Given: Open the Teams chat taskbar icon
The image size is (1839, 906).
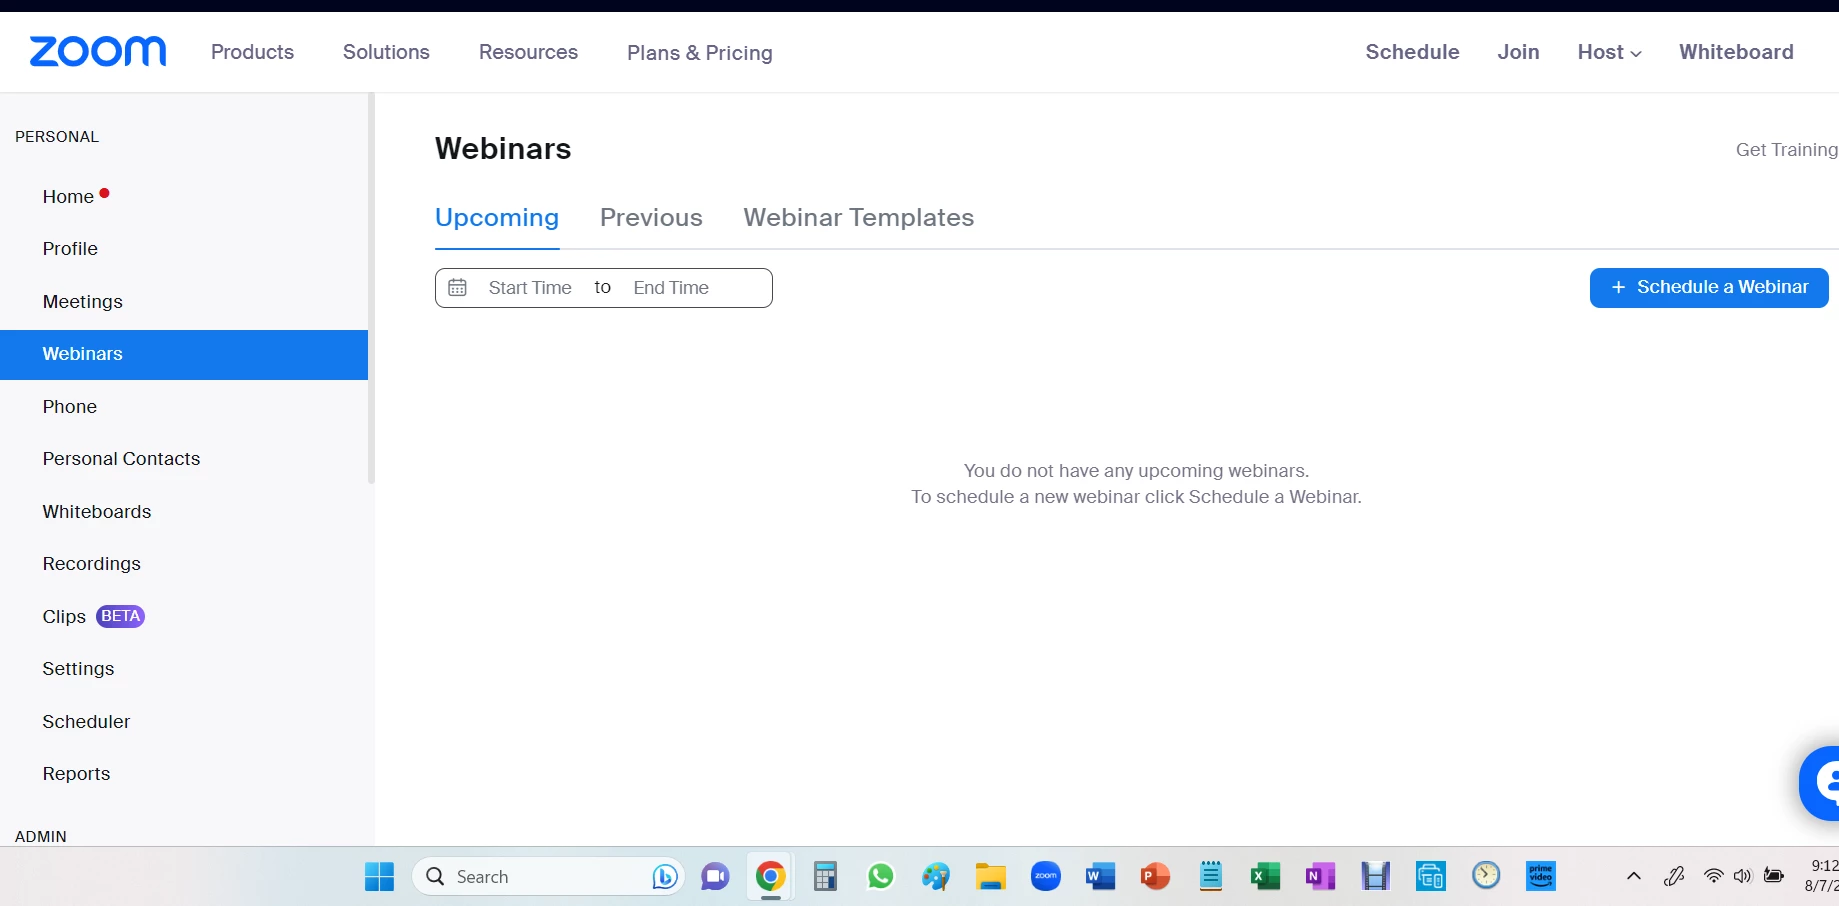Looking at the screenshot, I should 715,877.
